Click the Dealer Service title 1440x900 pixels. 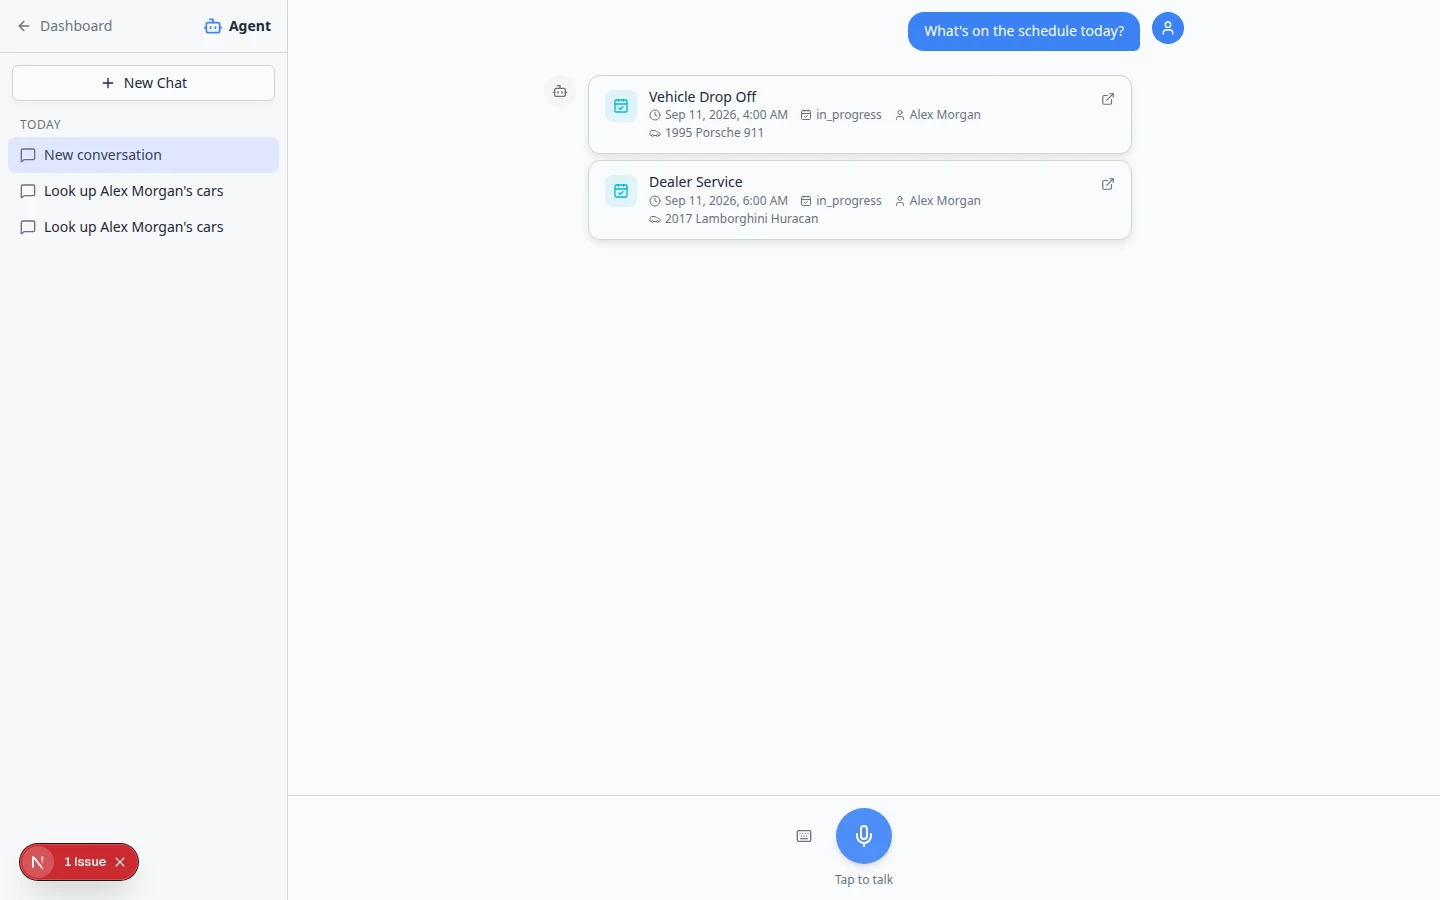[x=695, y=182]
